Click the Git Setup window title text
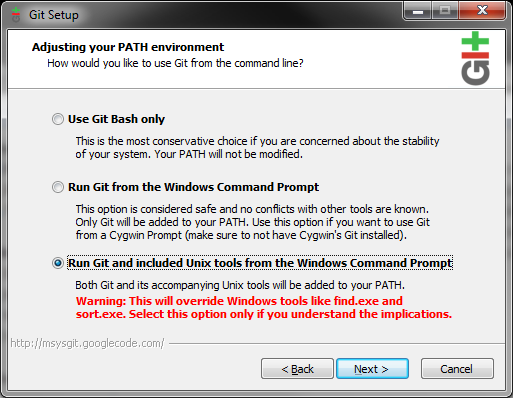The height and width of the screenshot is (398, 513). 54,15
